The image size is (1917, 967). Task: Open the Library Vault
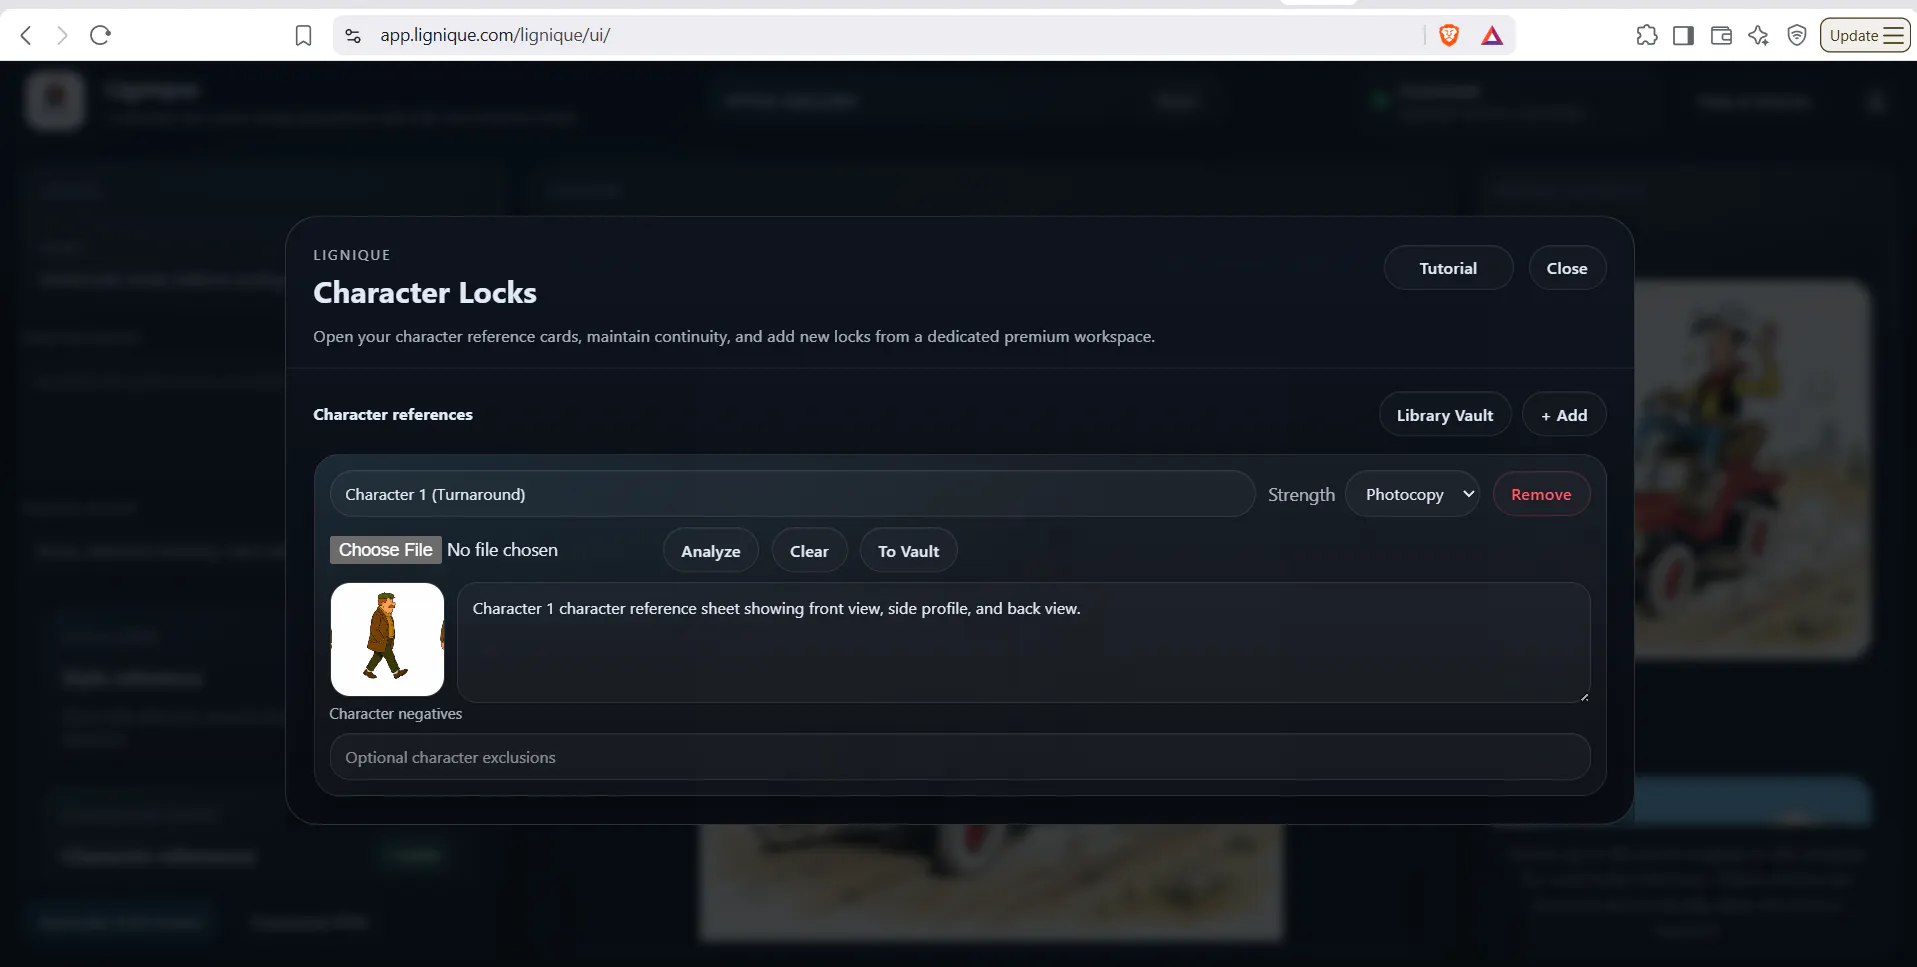pyautogui.click(x=1445, y=415)
